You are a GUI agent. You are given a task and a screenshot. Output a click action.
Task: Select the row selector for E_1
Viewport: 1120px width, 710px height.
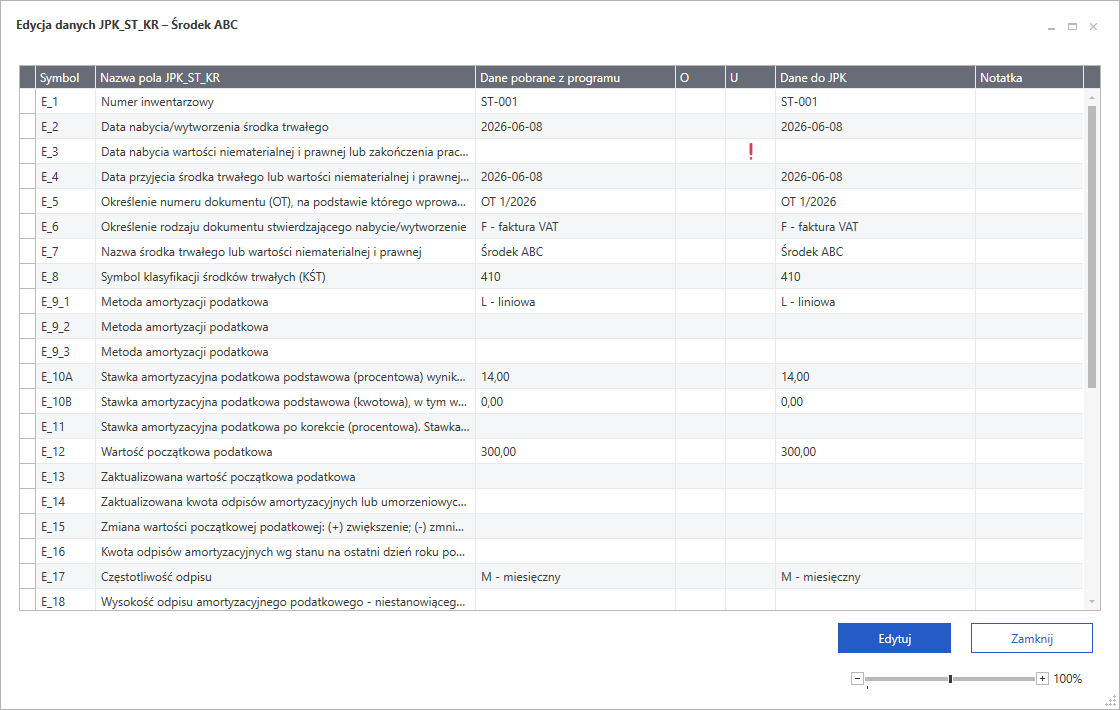27,101
